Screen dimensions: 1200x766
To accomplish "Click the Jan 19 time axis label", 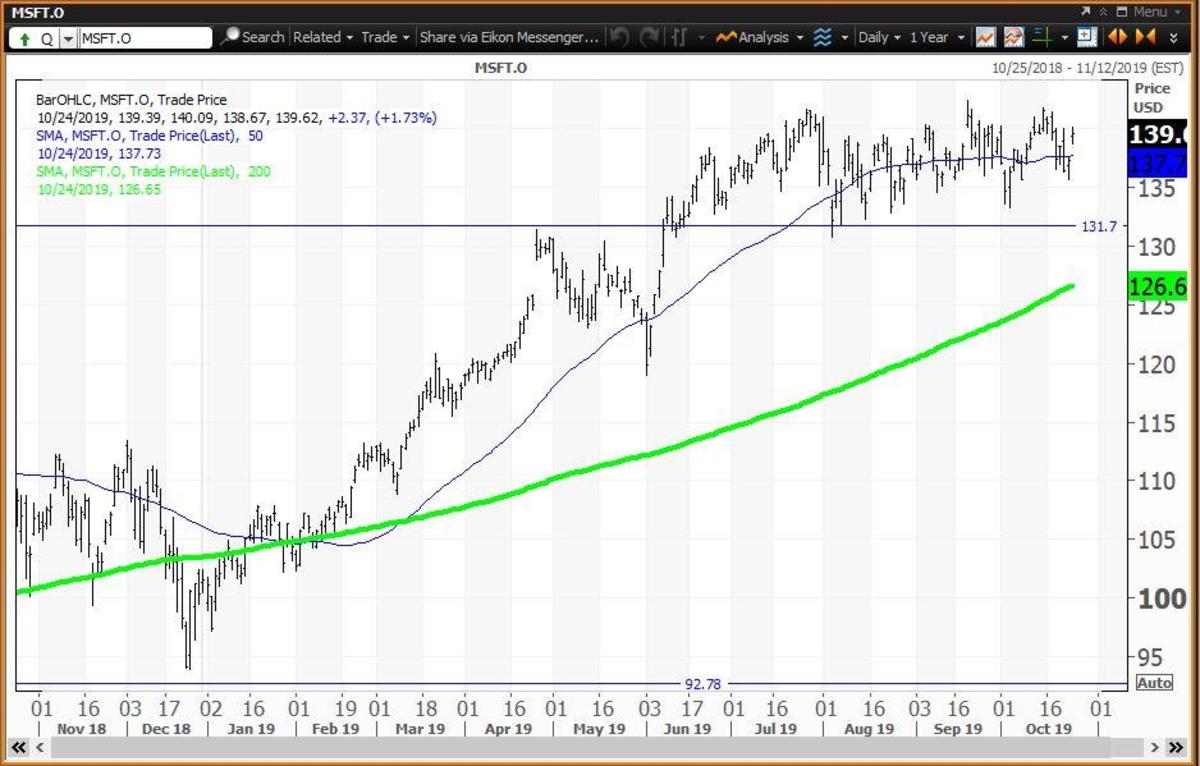I will click(x=253, y=729).
